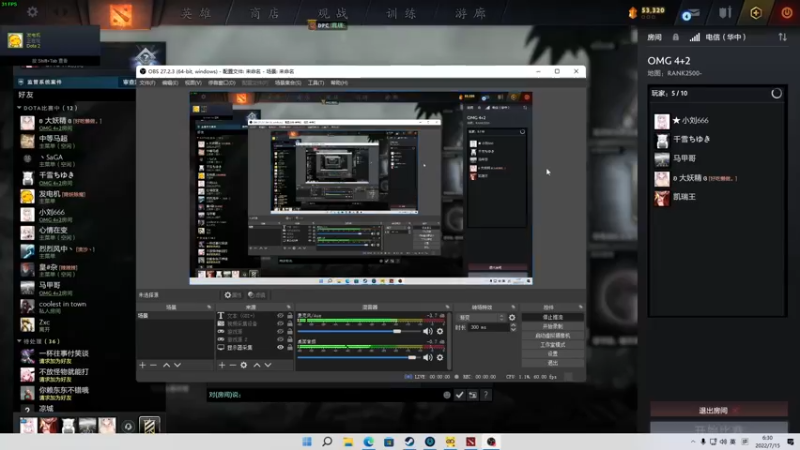The image size is (800, 450).
Task: Click the 场景 dock panel popout icon
Action: click(x=209, y=307)
